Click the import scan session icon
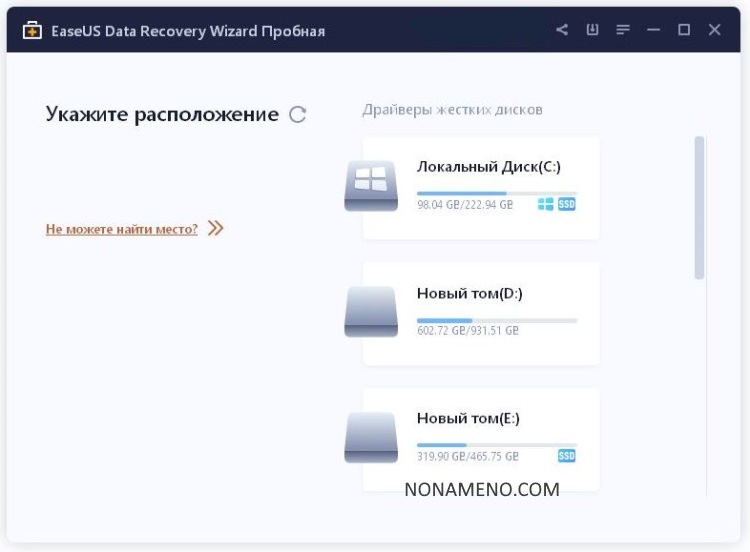This screenshot has width=750, height=552. pyautogui.click(x=592, y=30)
